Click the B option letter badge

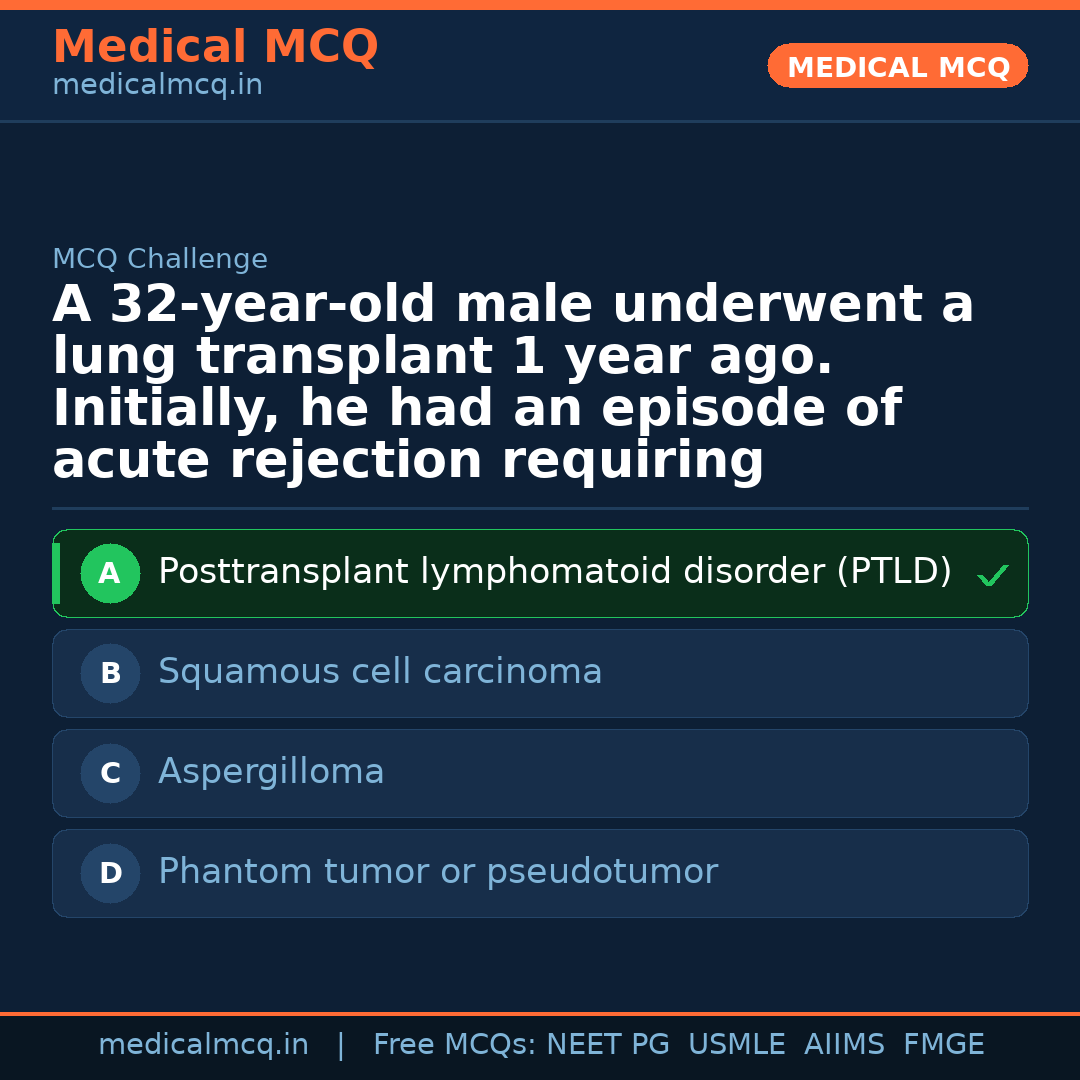(x=110, y=674)
